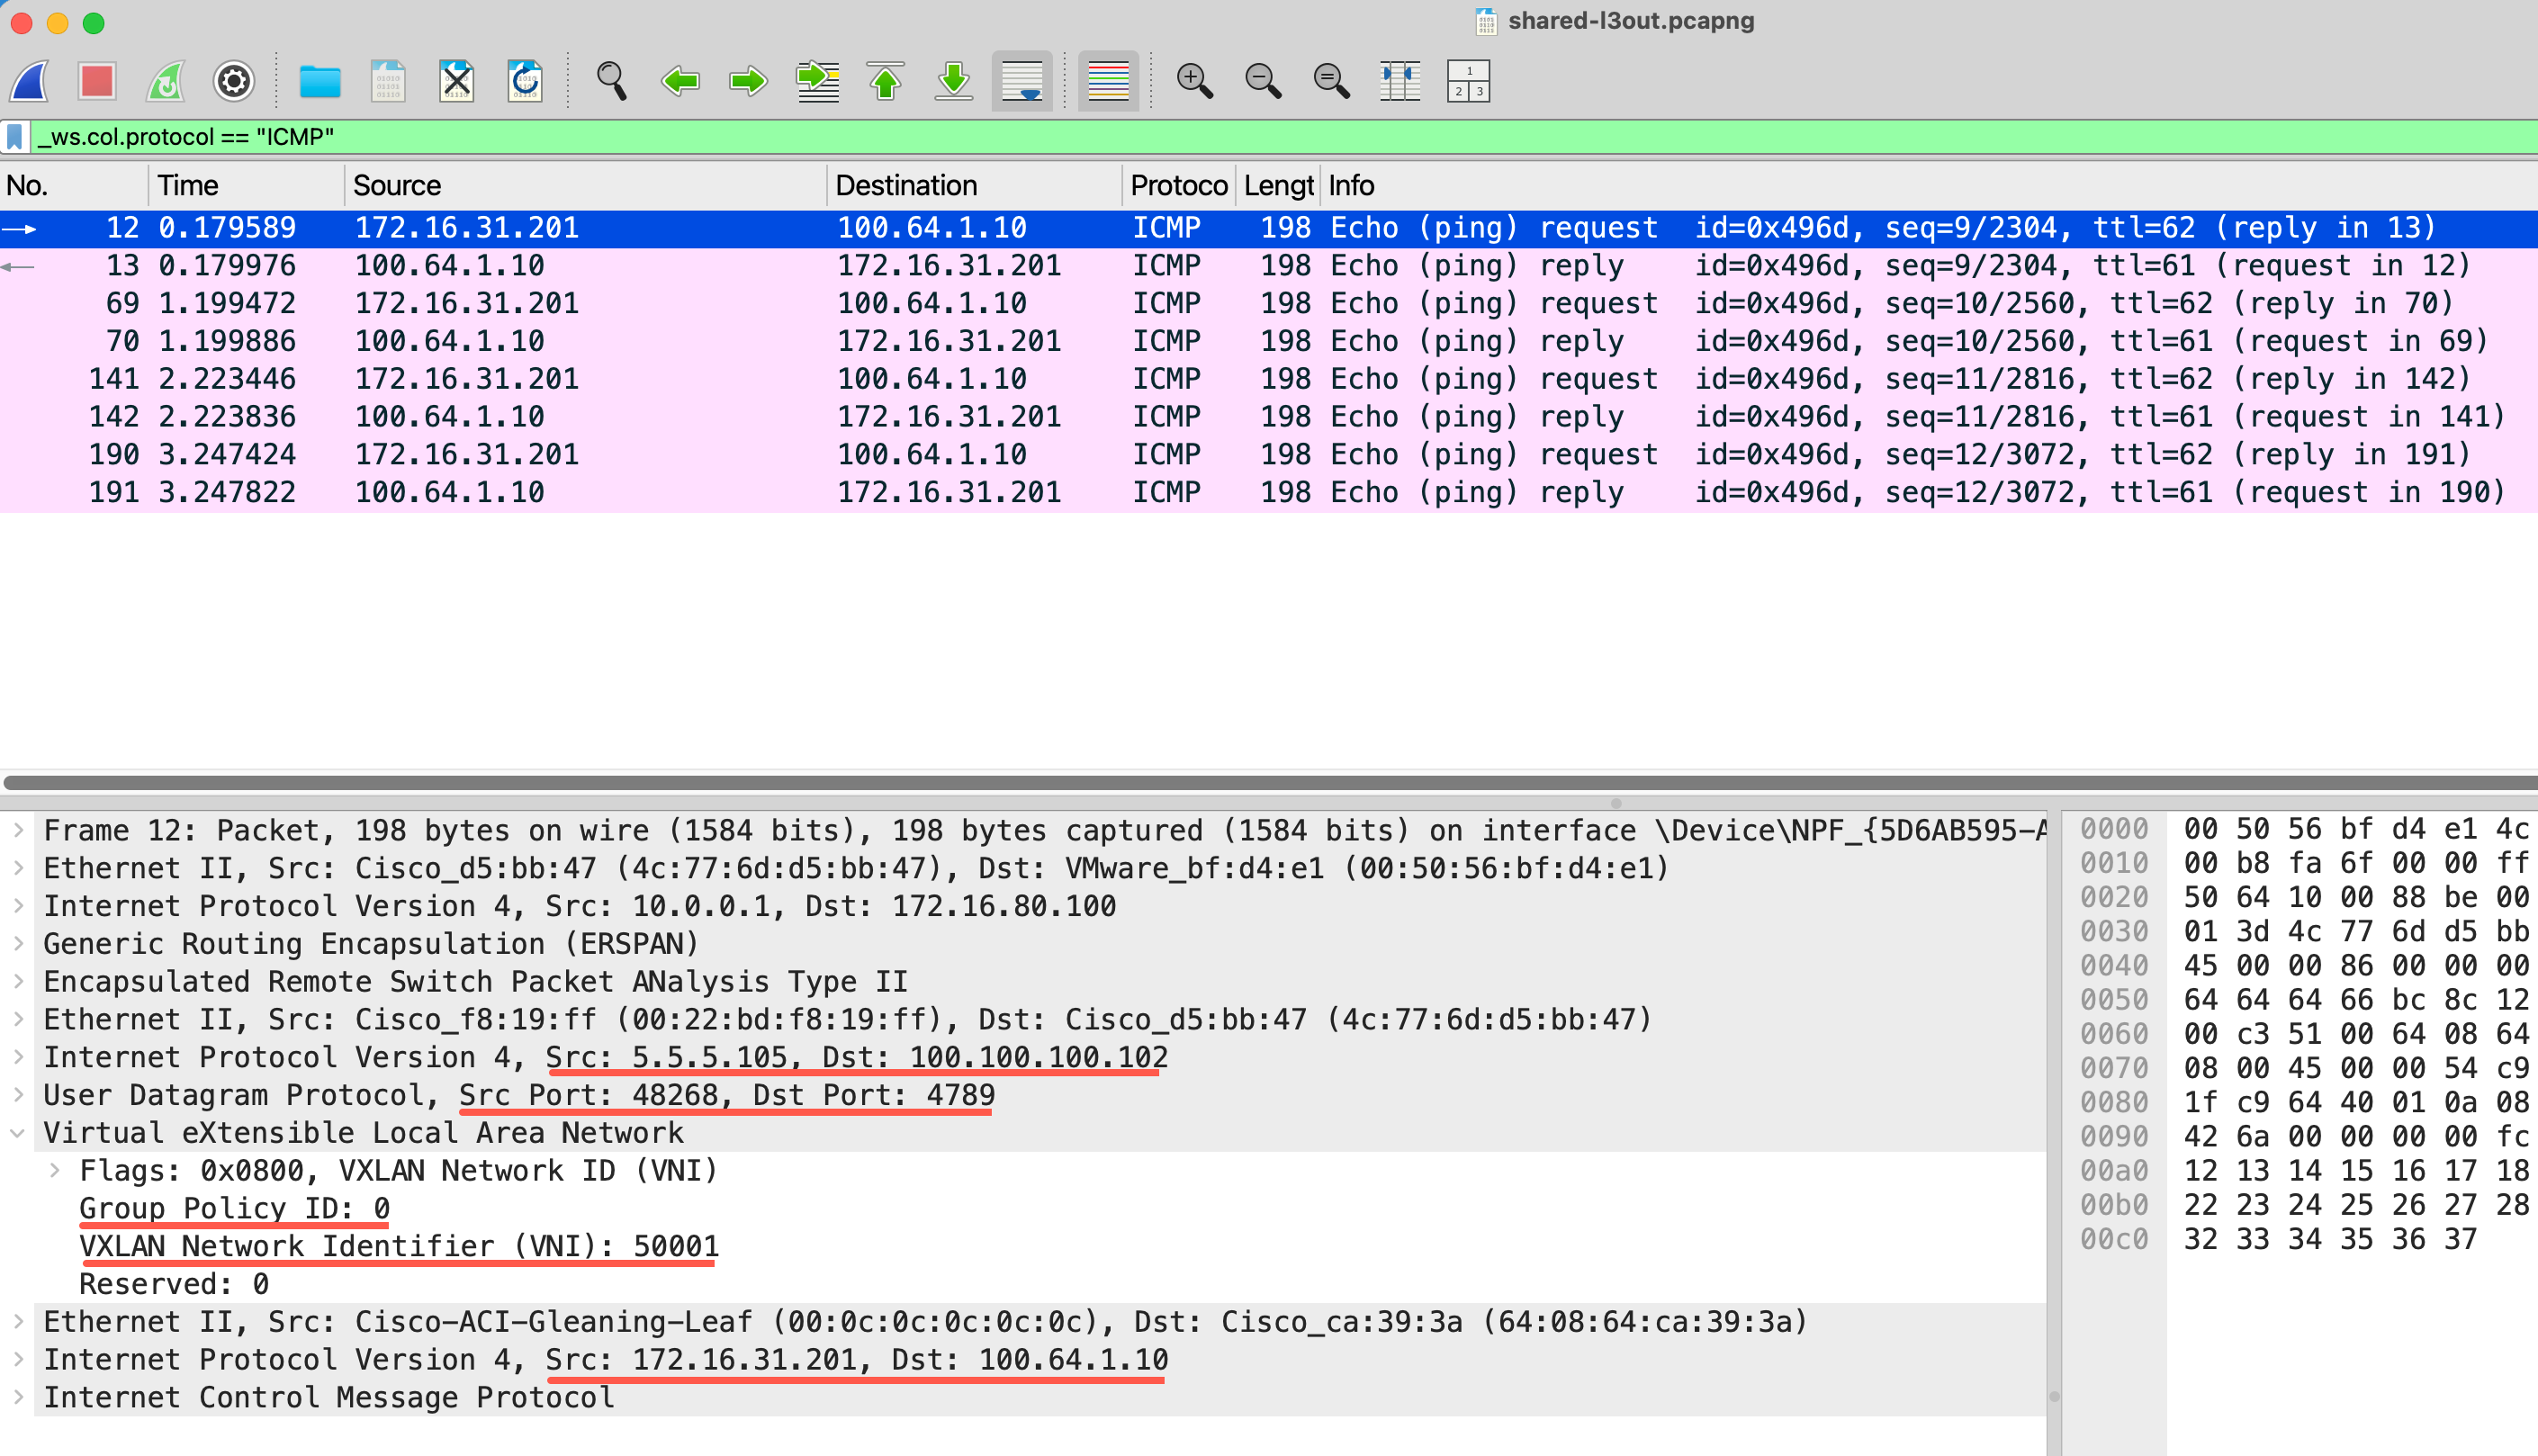
Task: Sort by the Destination column header
Action: tap(975, 186)
